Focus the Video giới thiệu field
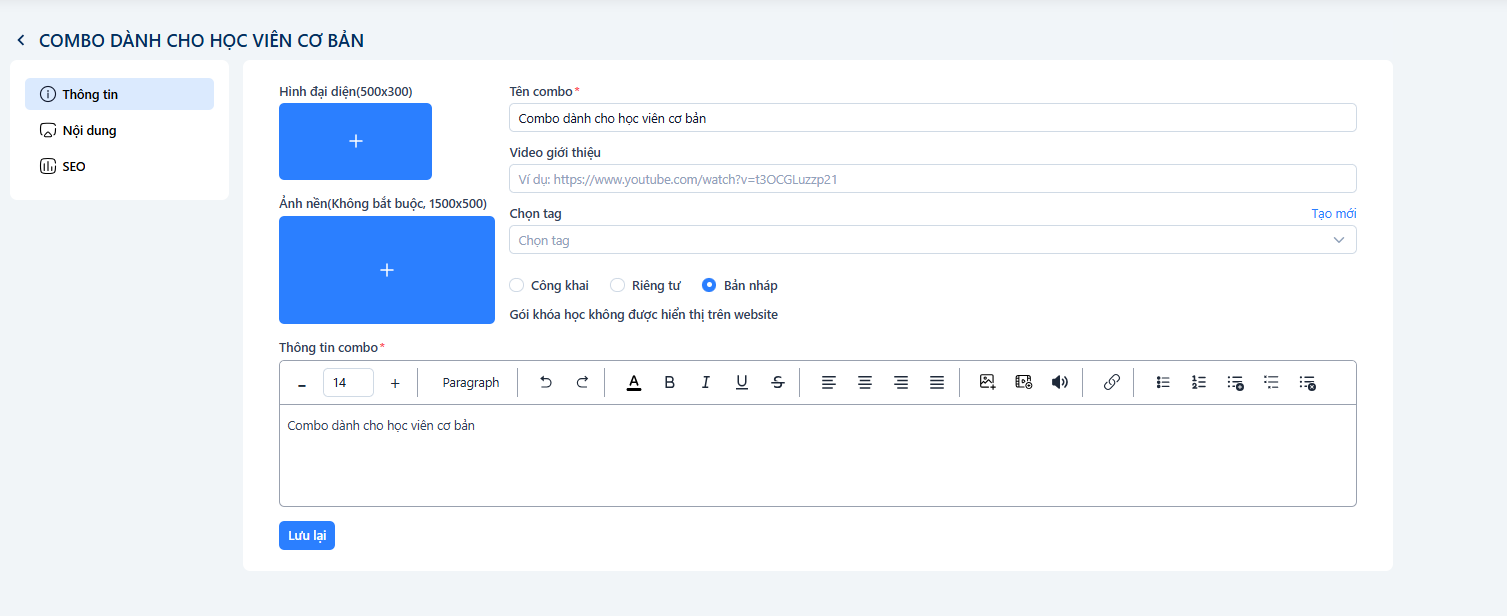 tap(932, 179)
